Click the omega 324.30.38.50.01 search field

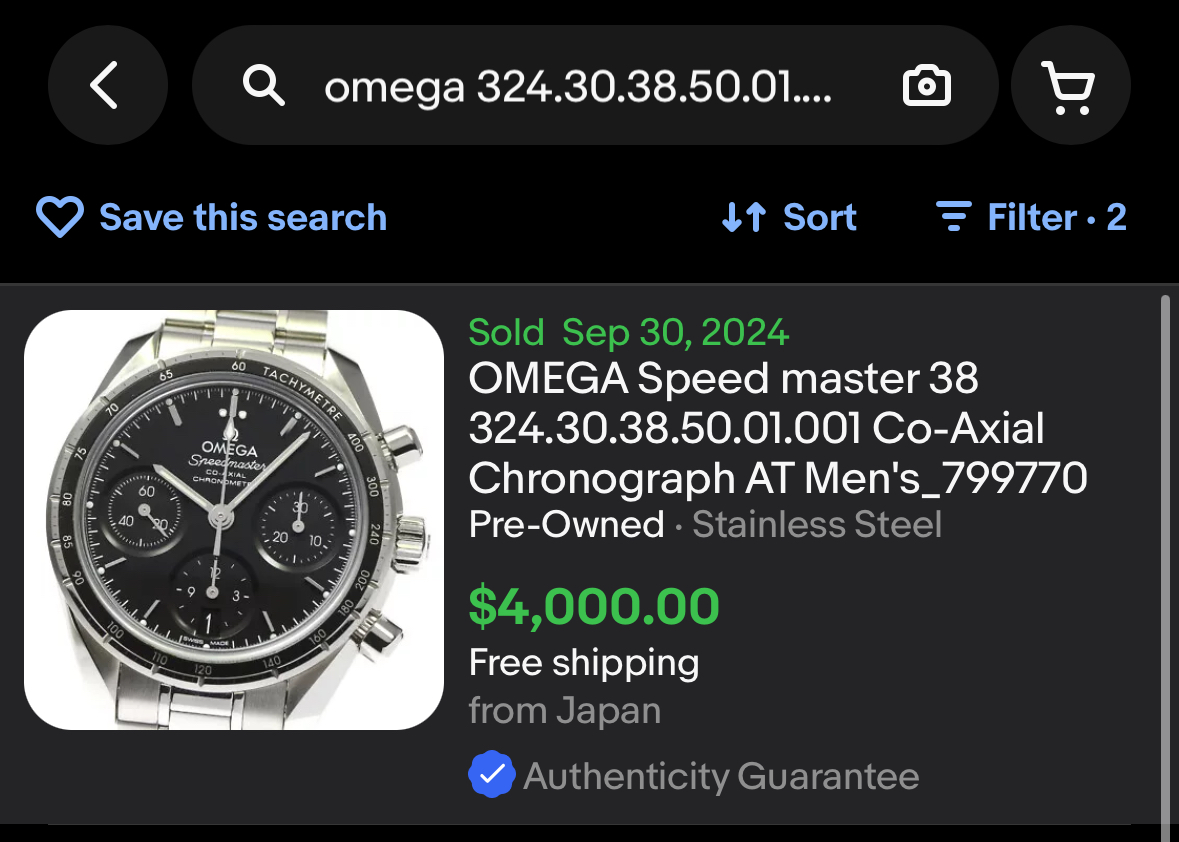[x=578, y=88]
